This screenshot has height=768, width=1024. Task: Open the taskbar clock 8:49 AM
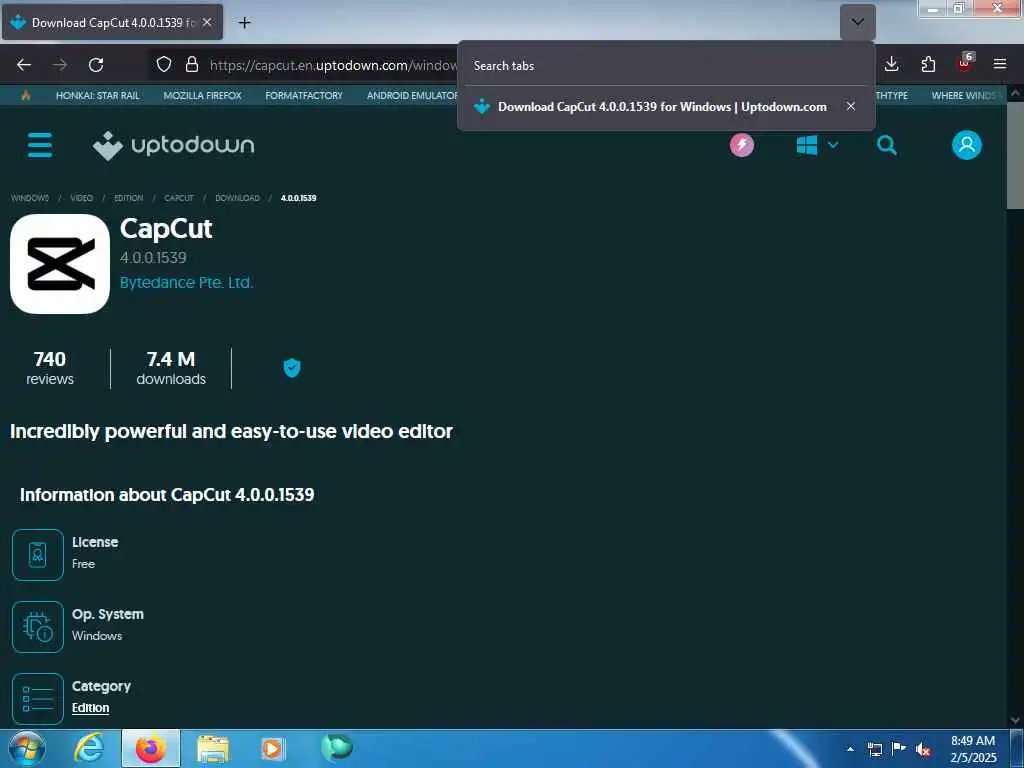pyautogui.click(x=972, y=749)
